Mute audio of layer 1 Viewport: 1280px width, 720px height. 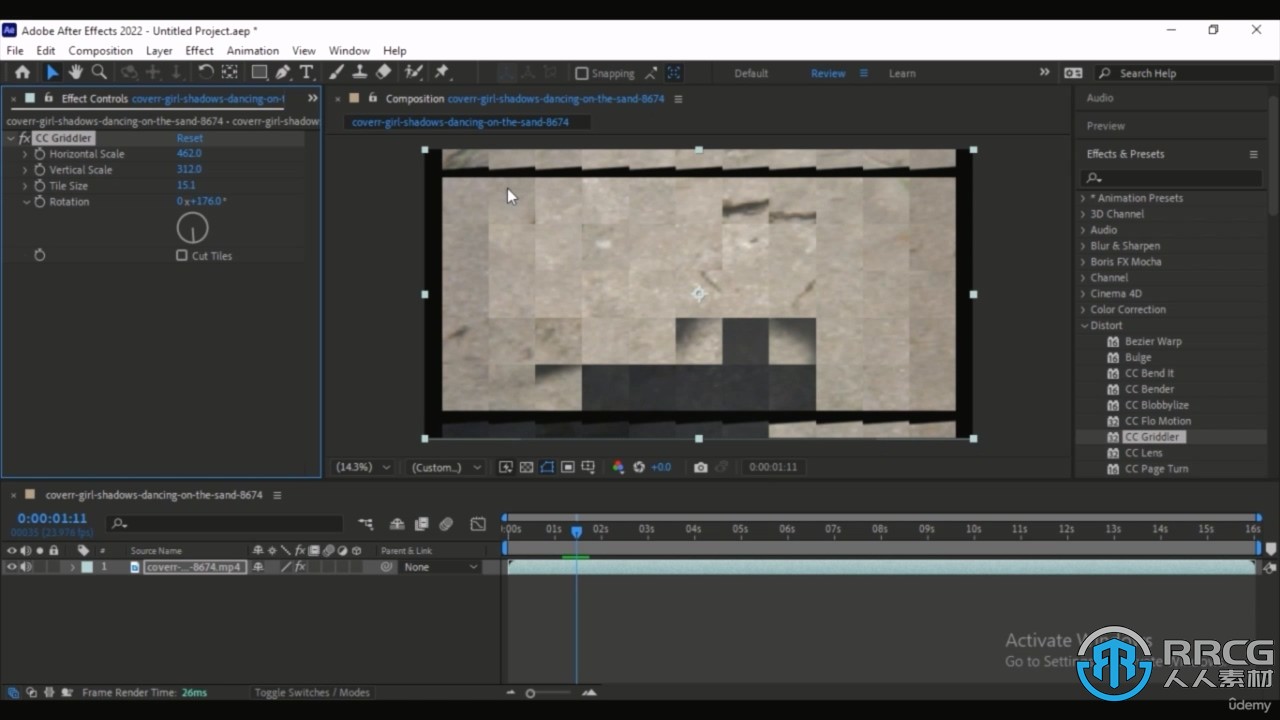pos(26,567)
